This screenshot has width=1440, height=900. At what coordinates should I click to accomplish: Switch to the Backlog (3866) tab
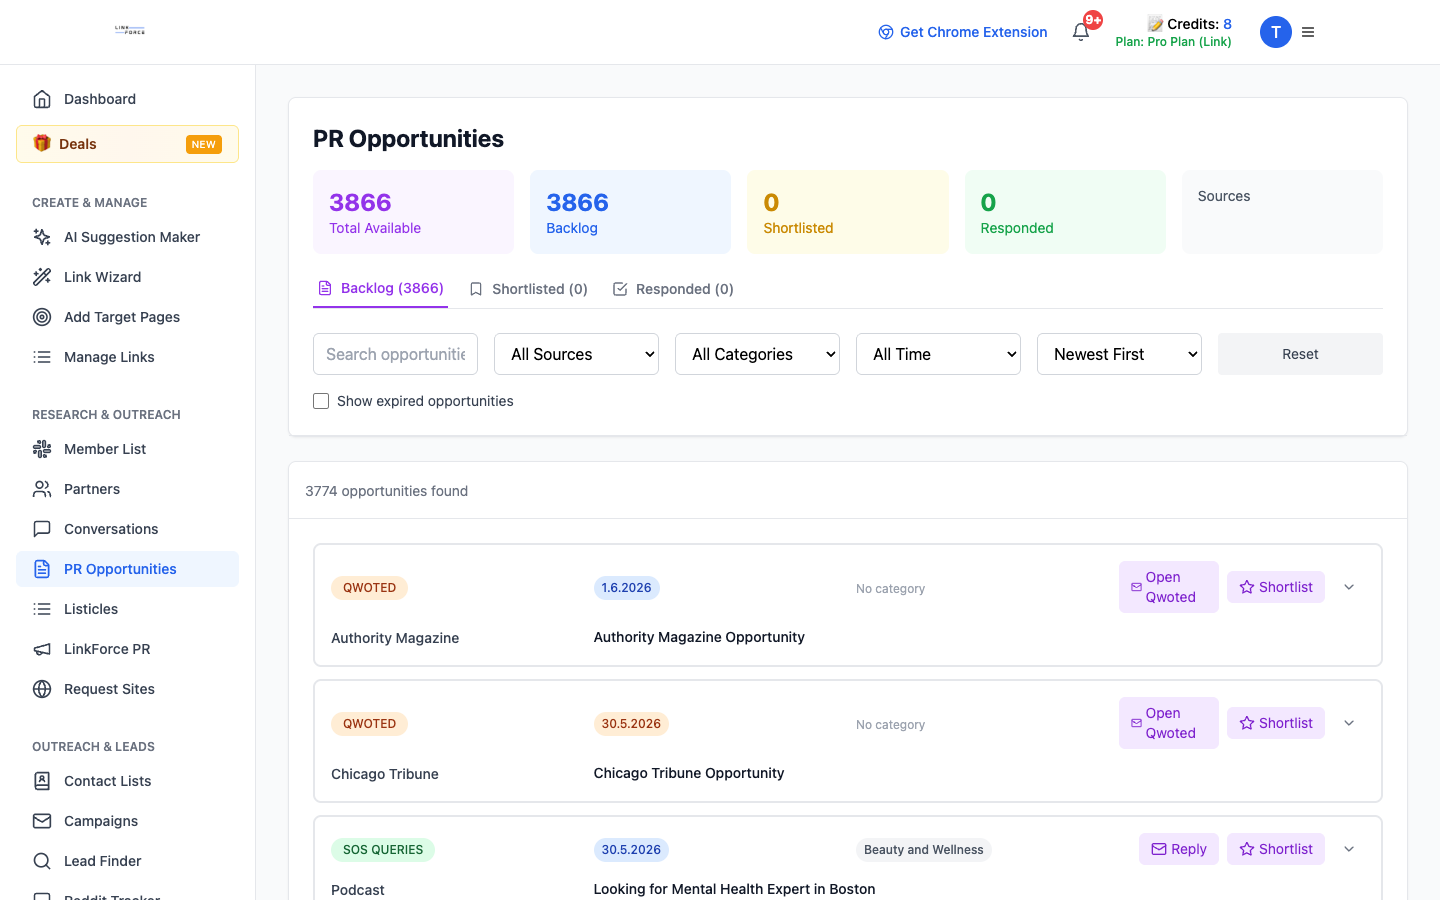380,288
